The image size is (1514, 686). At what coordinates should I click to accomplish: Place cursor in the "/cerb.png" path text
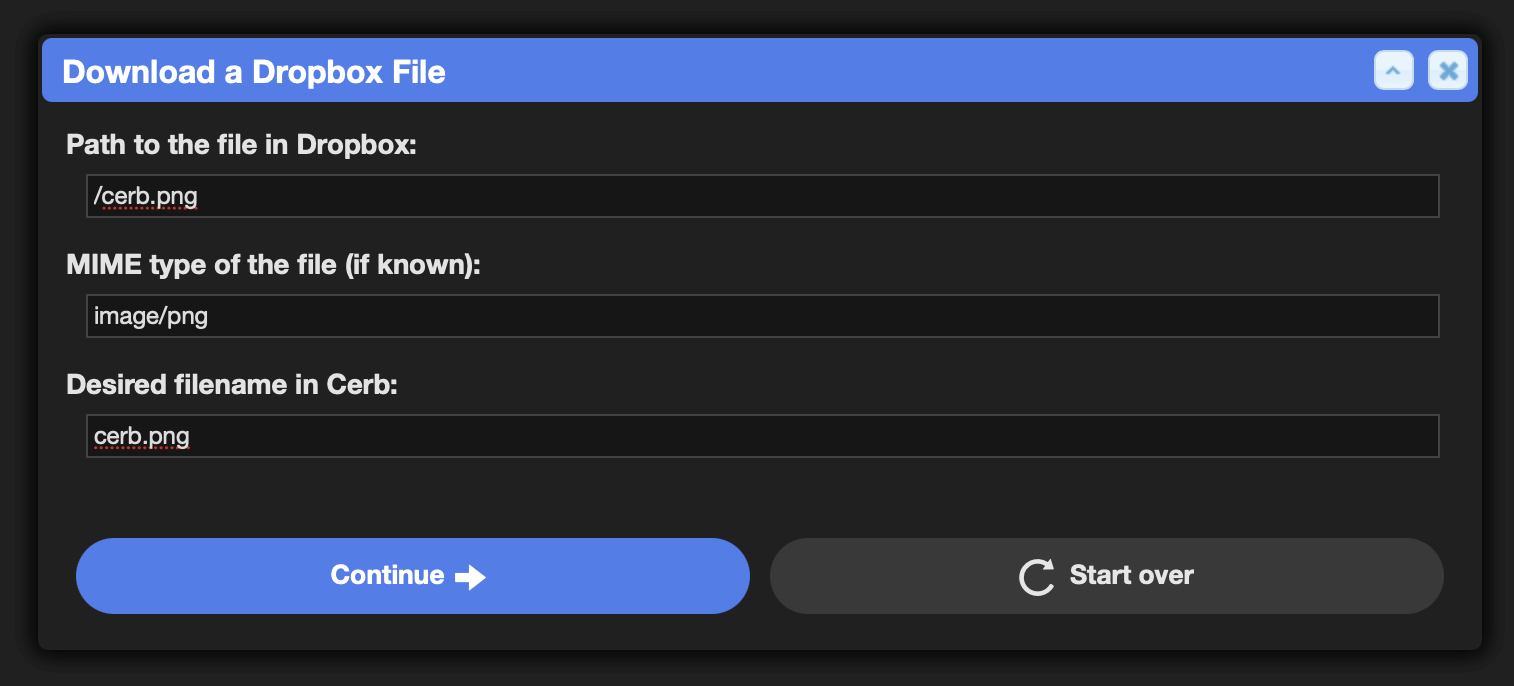click(x=145, y=197)
